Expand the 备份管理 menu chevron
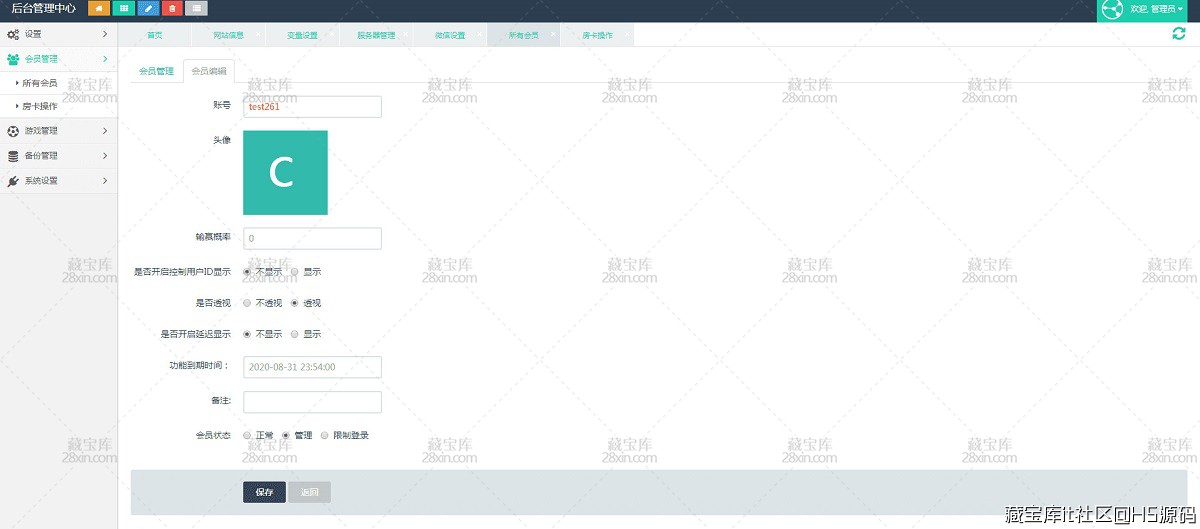This screenshot has height=529, width=1200. click(x=105, y=156)
